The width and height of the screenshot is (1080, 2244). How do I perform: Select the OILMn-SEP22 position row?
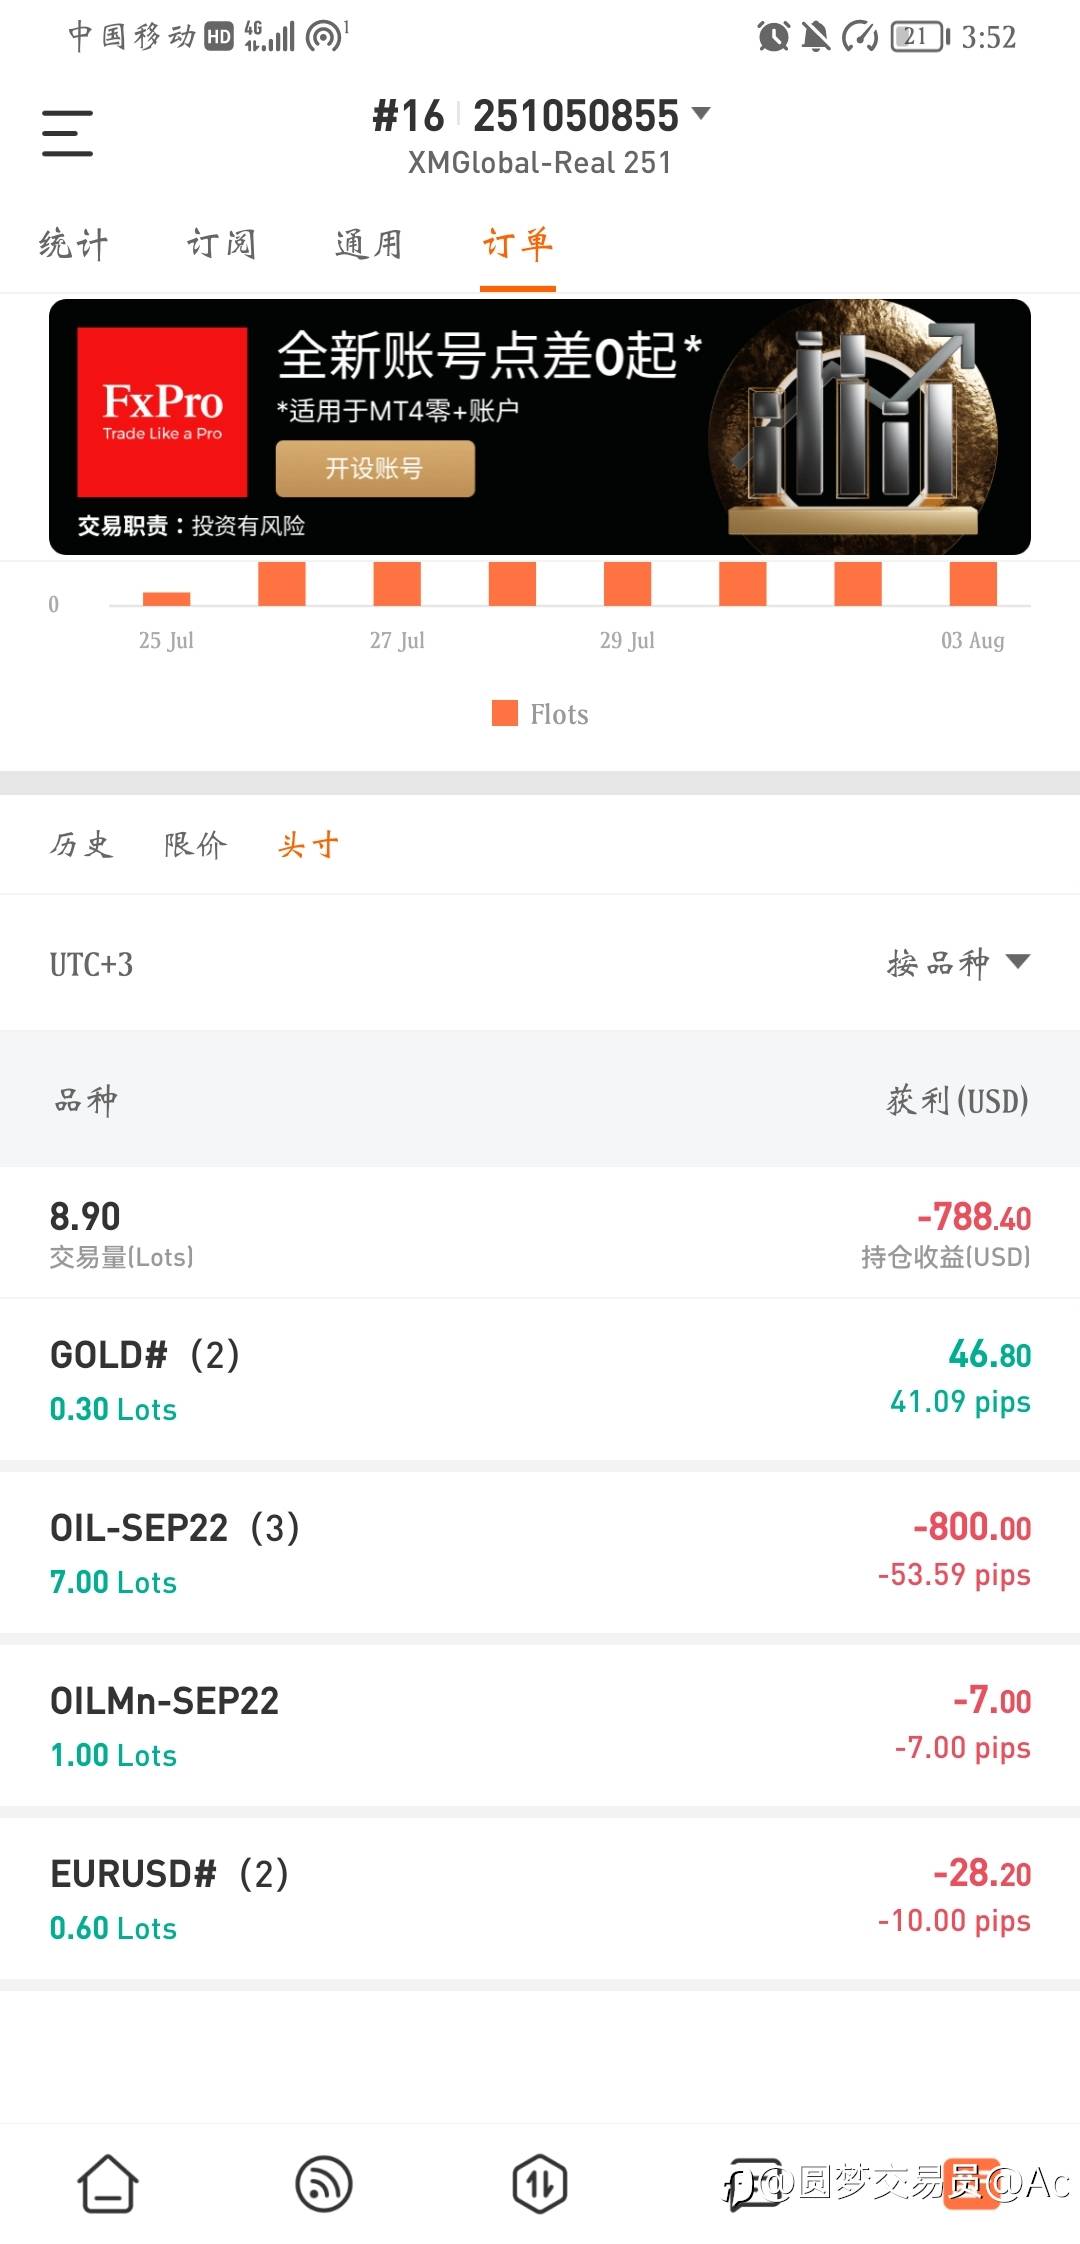pyautogui.click(x=540, y=1726)
